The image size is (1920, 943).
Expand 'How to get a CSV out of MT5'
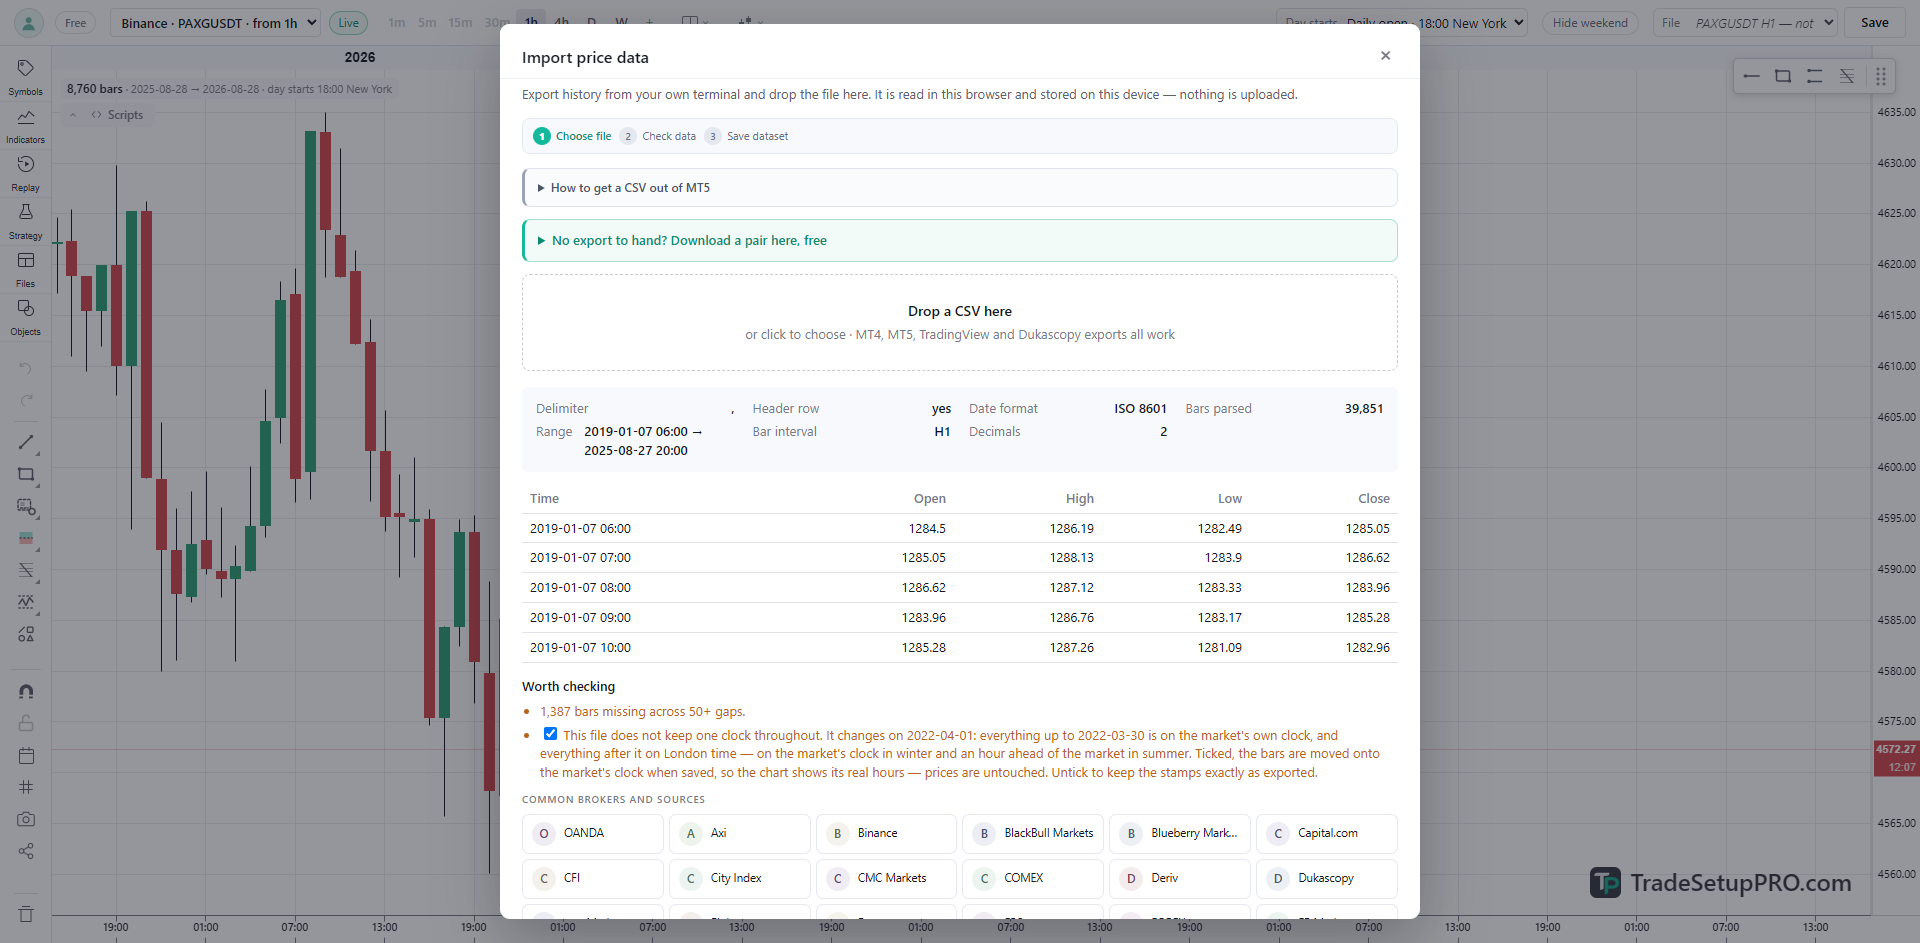point(960,188)
